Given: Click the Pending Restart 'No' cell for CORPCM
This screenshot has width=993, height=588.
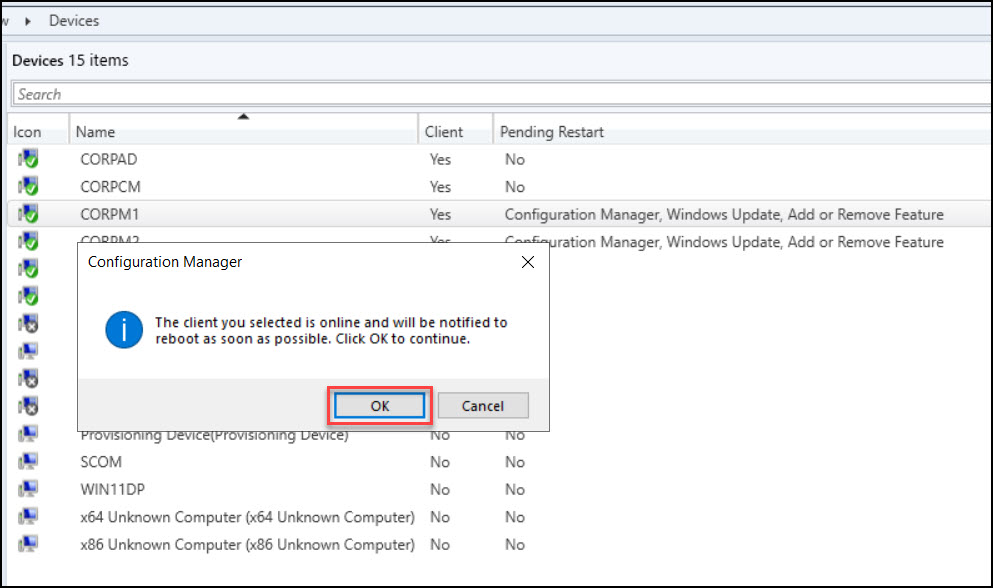Looking at the screenshot, I should (x=515, y=187).
